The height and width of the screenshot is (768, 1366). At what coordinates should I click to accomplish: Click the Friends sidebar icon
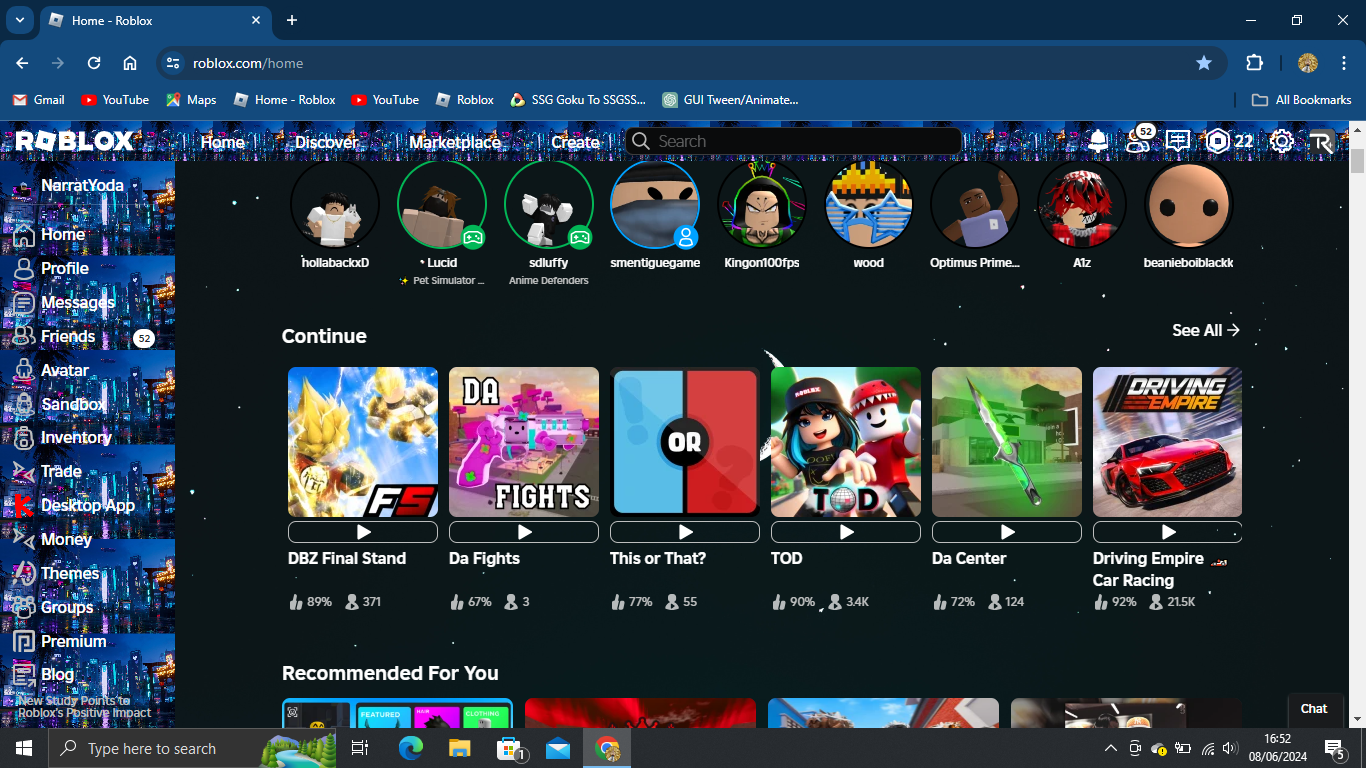point(24,337)
